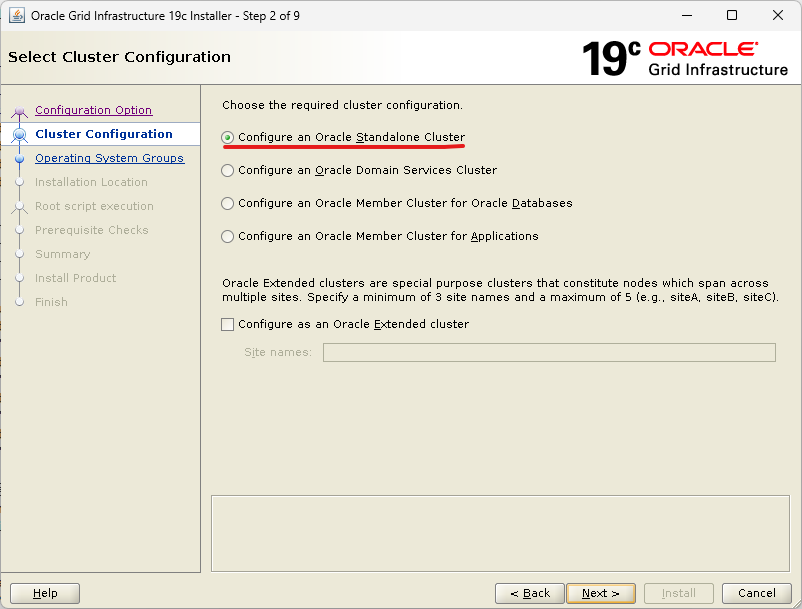Click the Summary step text
The image size is (802, 609).
(x=62, y=254)
